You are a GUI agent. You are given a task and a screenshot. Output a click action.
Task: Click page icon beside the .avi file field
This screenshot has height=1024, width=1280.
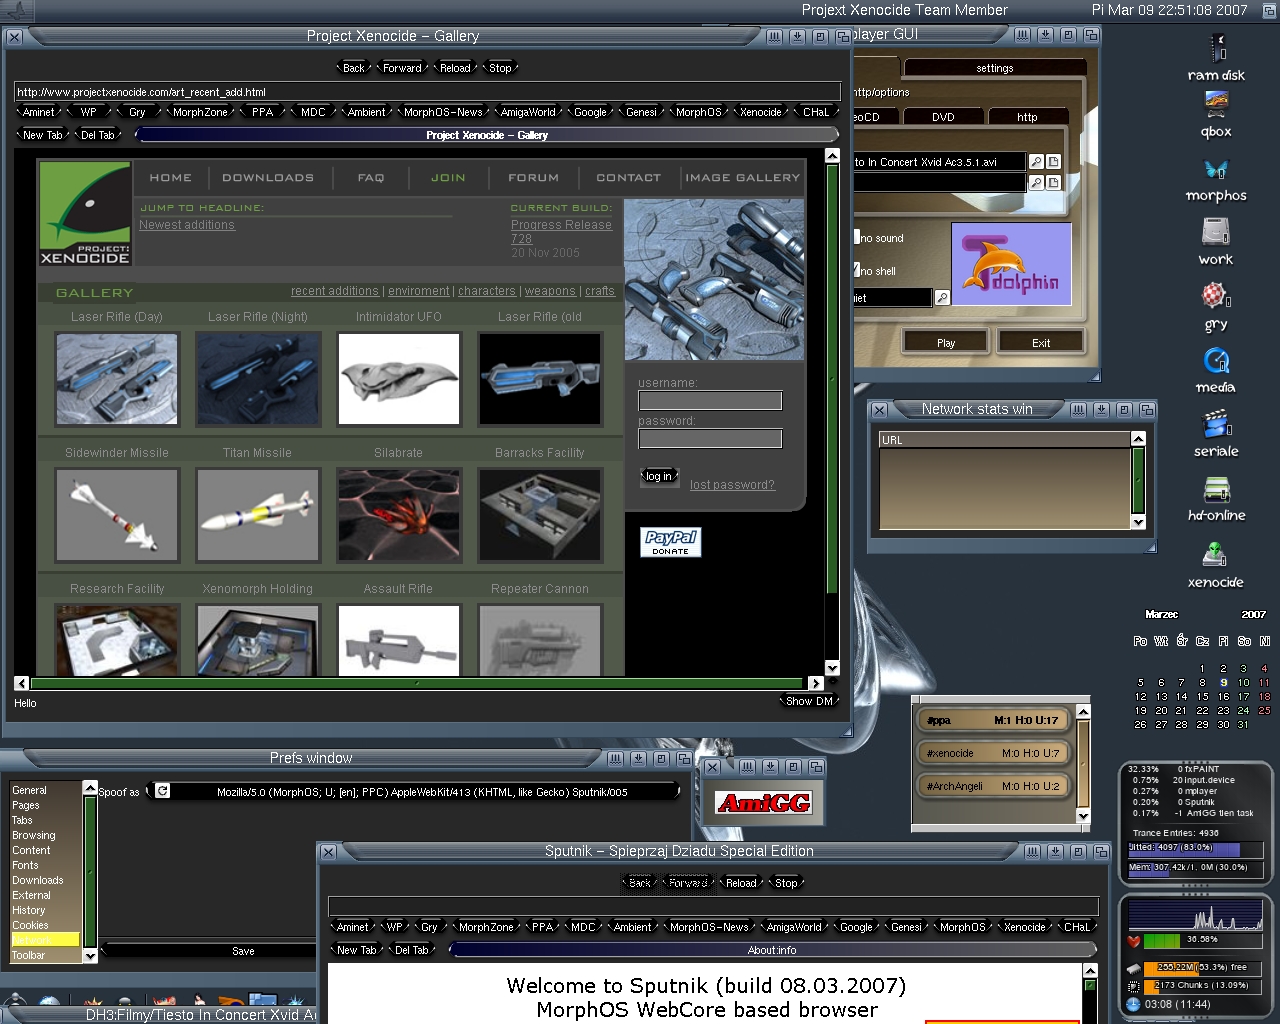pos(1054,162)
